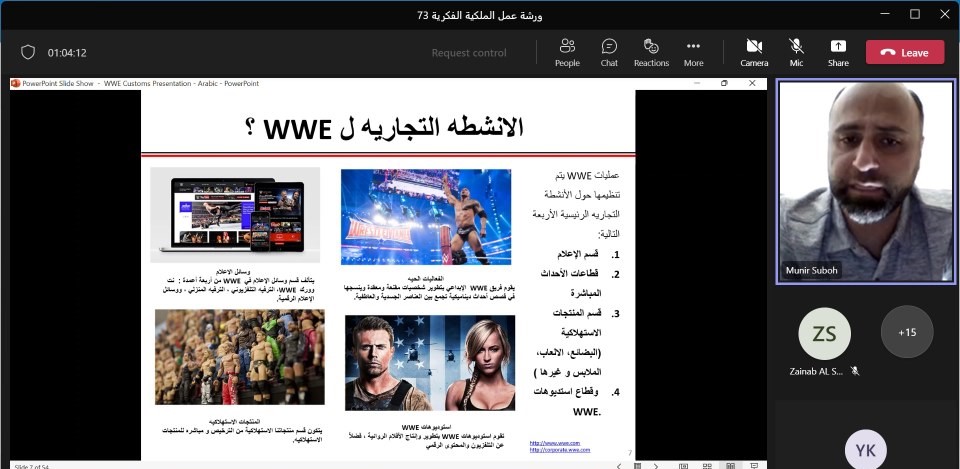Show the +15 additional participants
Viewport: 960px width, 469px height.
tap(907, 332)
